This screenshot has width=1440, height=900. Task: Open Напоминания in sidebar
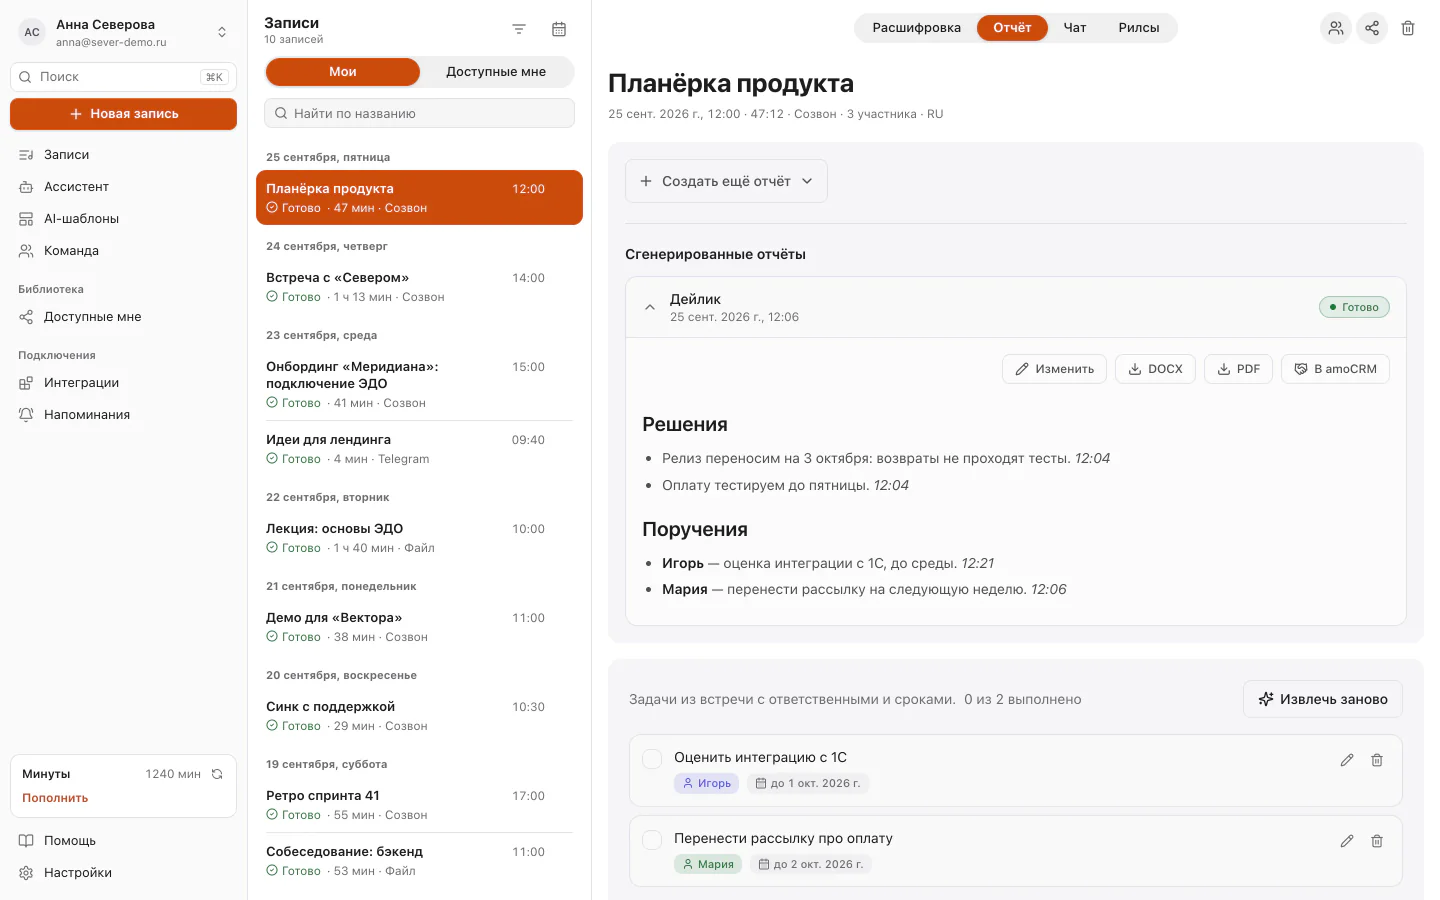coord(123,415)
